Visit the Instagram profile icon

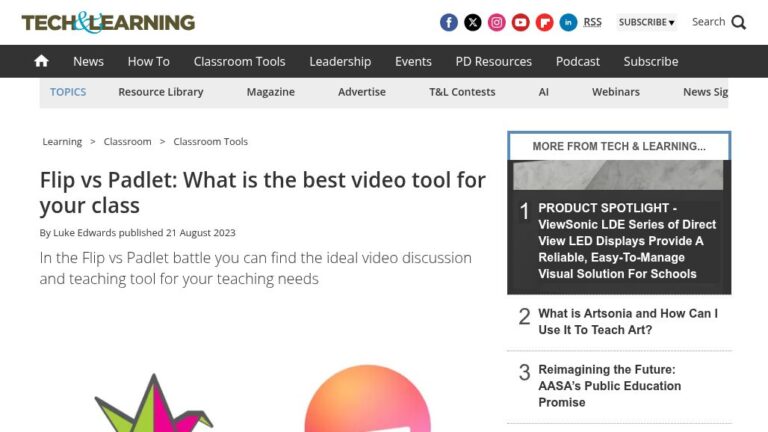tap(497, 23)
